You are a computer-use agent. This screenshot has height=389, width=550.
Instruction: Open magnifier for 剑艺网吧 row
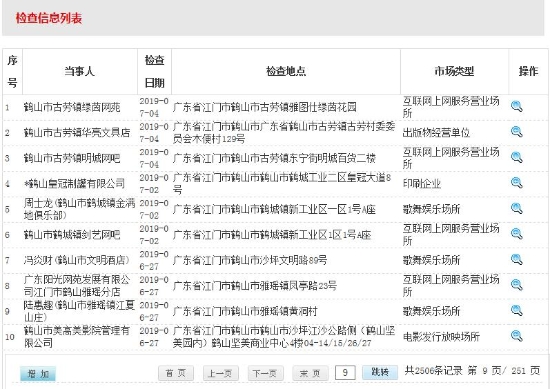pyautogui.click(x=516, y=234)
